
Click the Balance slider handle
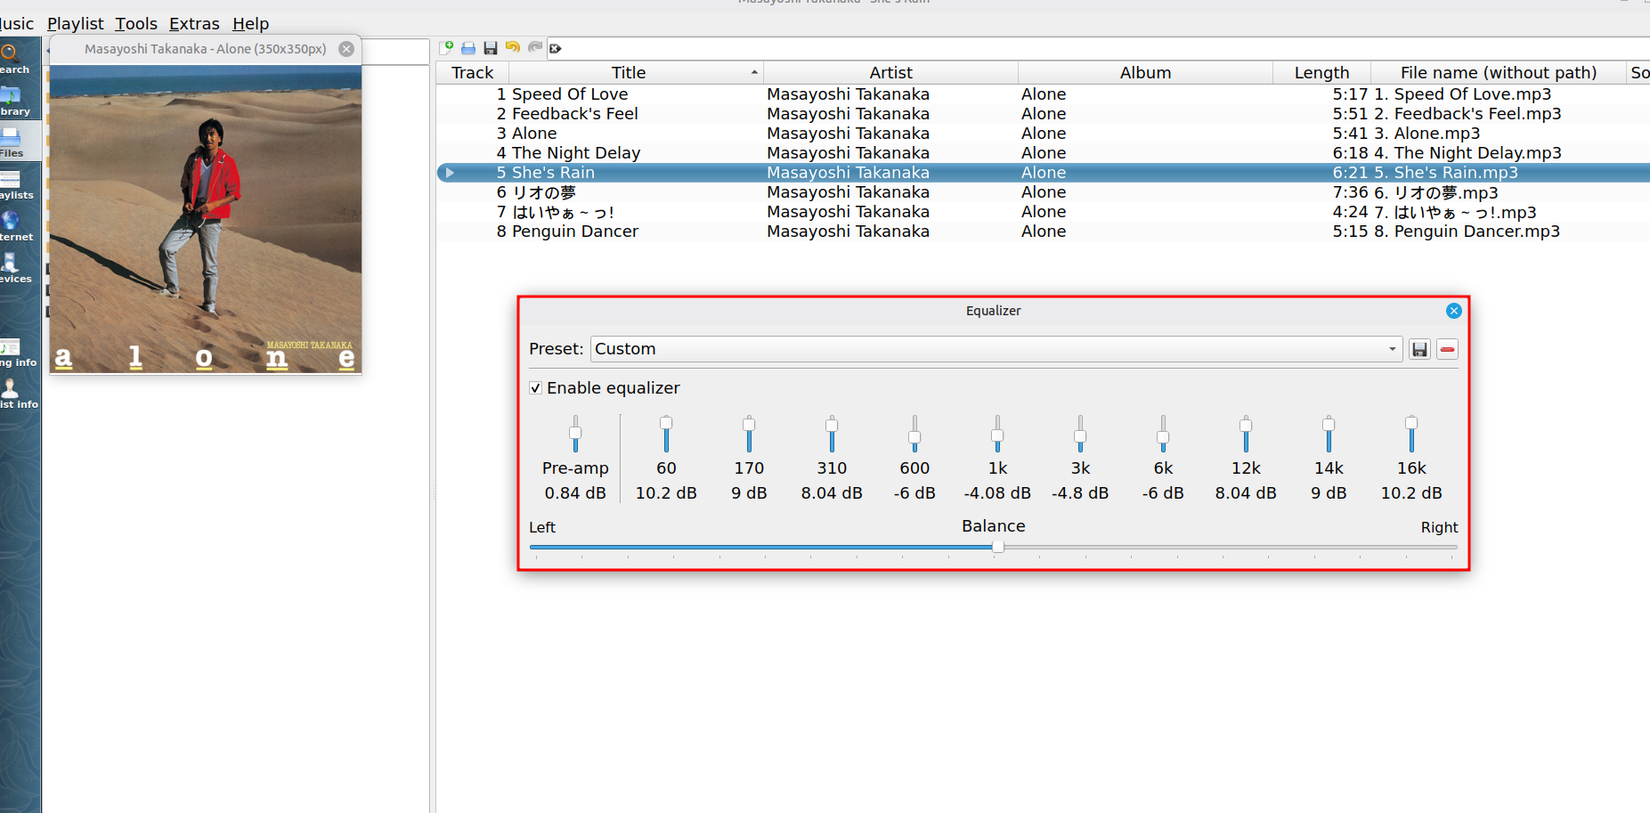coord(998,547)
